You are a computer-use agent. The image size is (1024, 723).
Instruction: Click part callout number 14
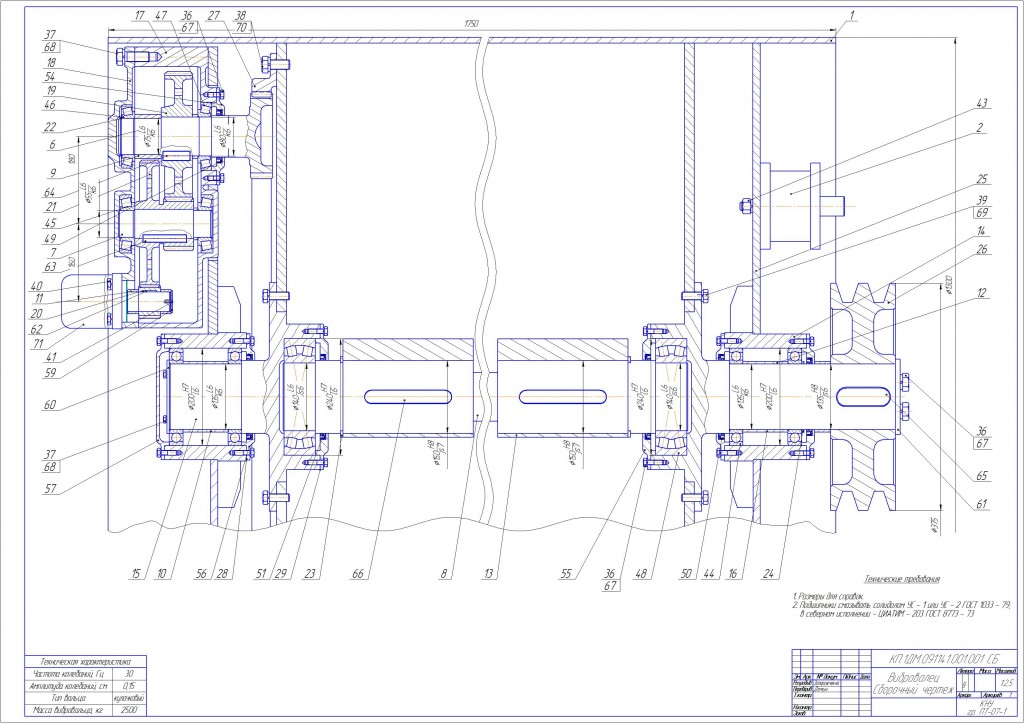(x=982, y=231)
